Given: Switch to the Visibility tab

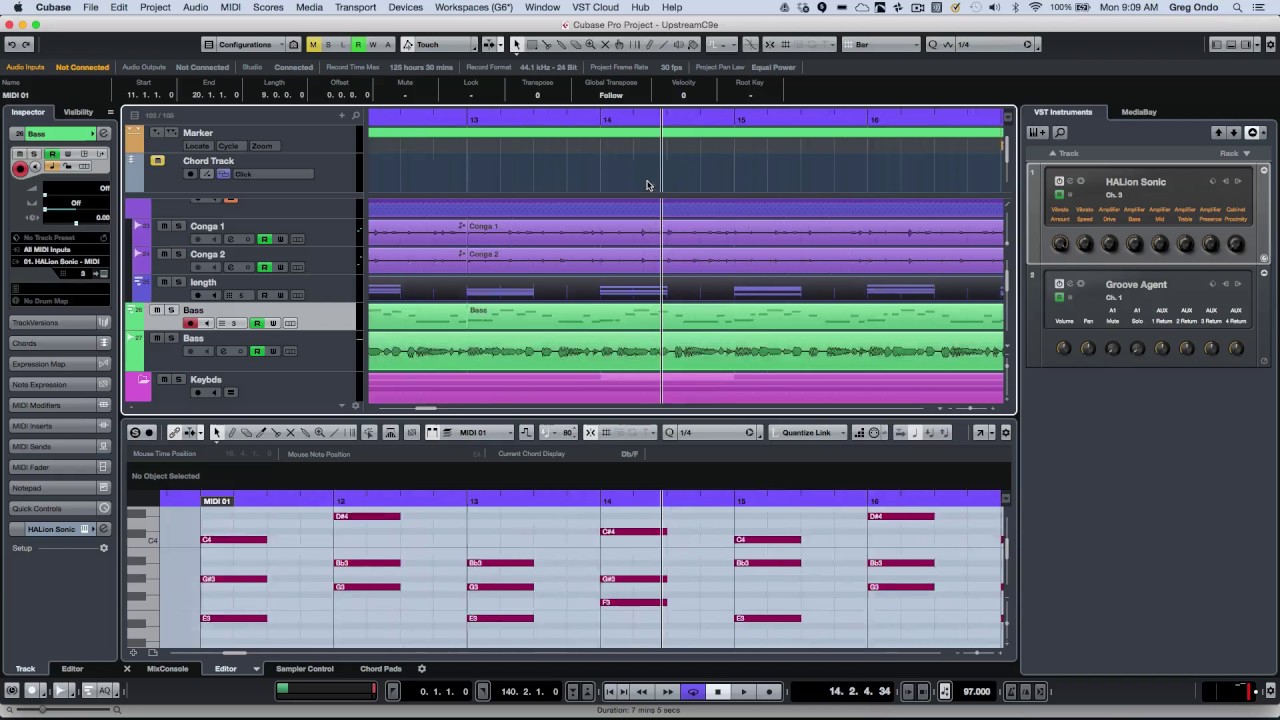Looking at the screenshot, I should [x=78, y=112].
